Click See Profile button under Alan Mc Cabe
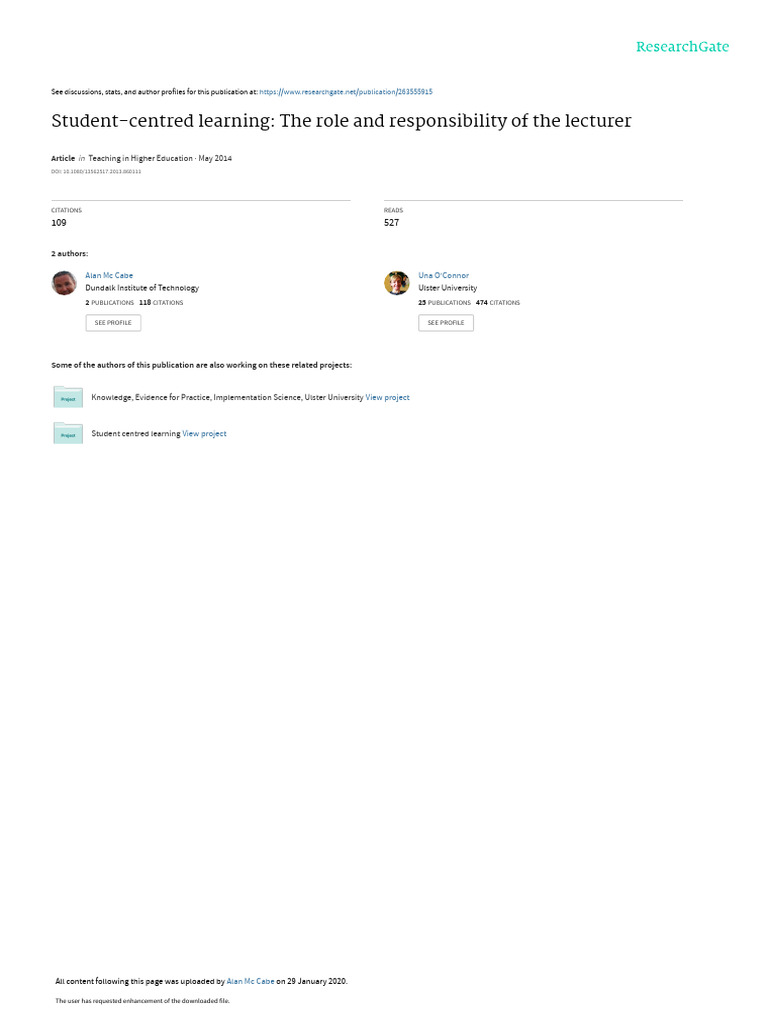This screenshot has height=1024, width=768. (113, 323)
